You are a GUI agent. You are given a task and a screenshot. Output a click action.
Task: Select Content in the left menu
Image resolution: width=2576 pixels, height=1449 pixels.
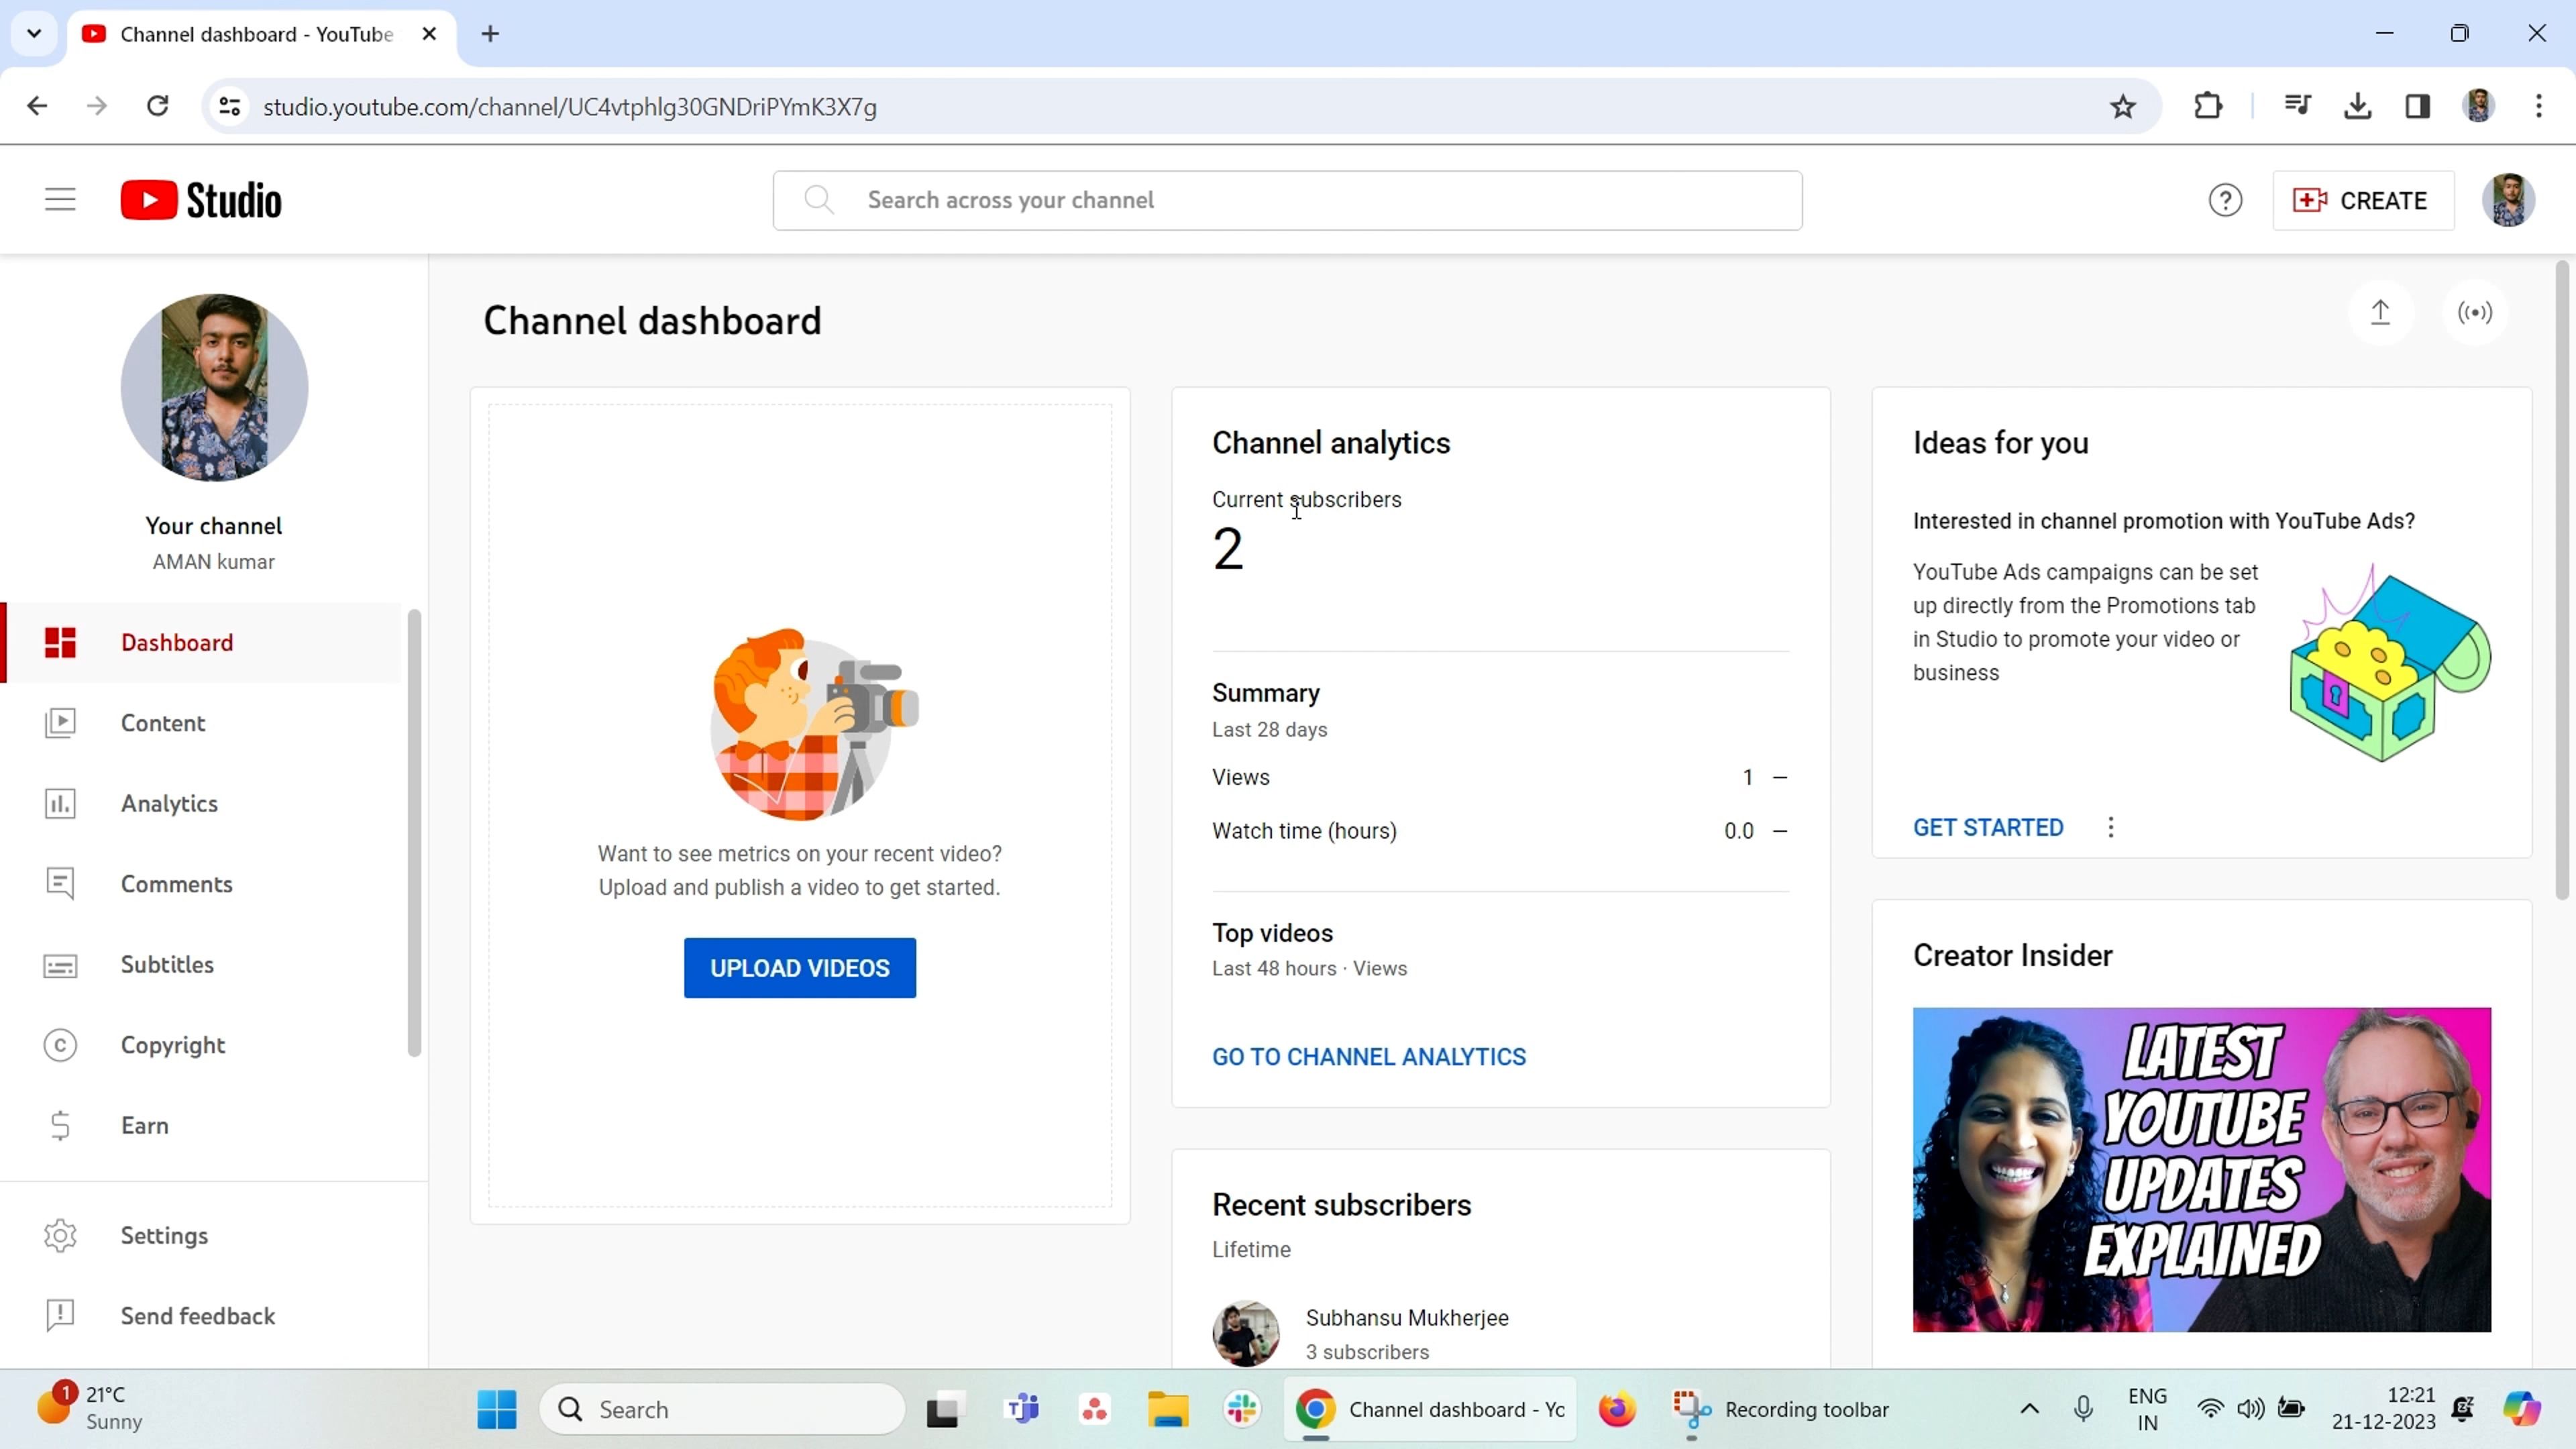coord(162,723)
